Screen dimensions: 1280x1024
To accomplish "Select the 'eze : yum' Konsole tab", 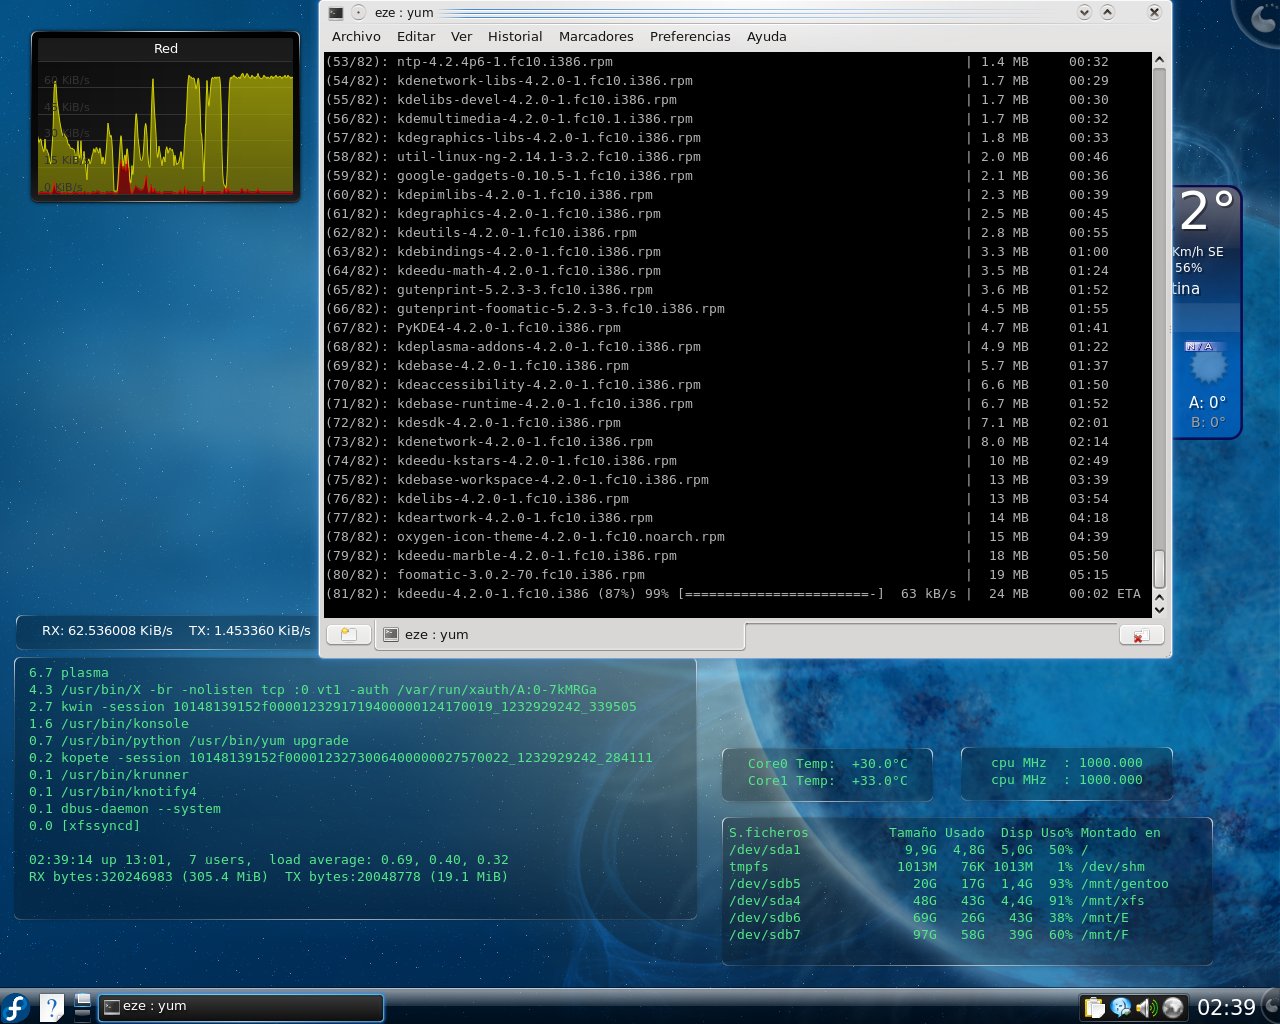I will coord(560,635).
